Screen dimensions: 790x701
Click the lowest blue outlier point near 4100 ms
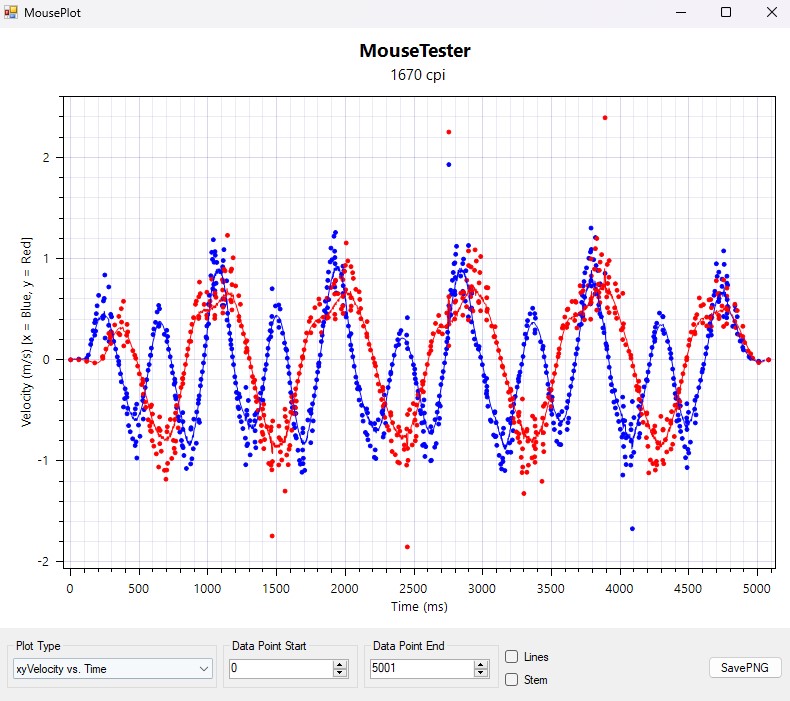632,528
